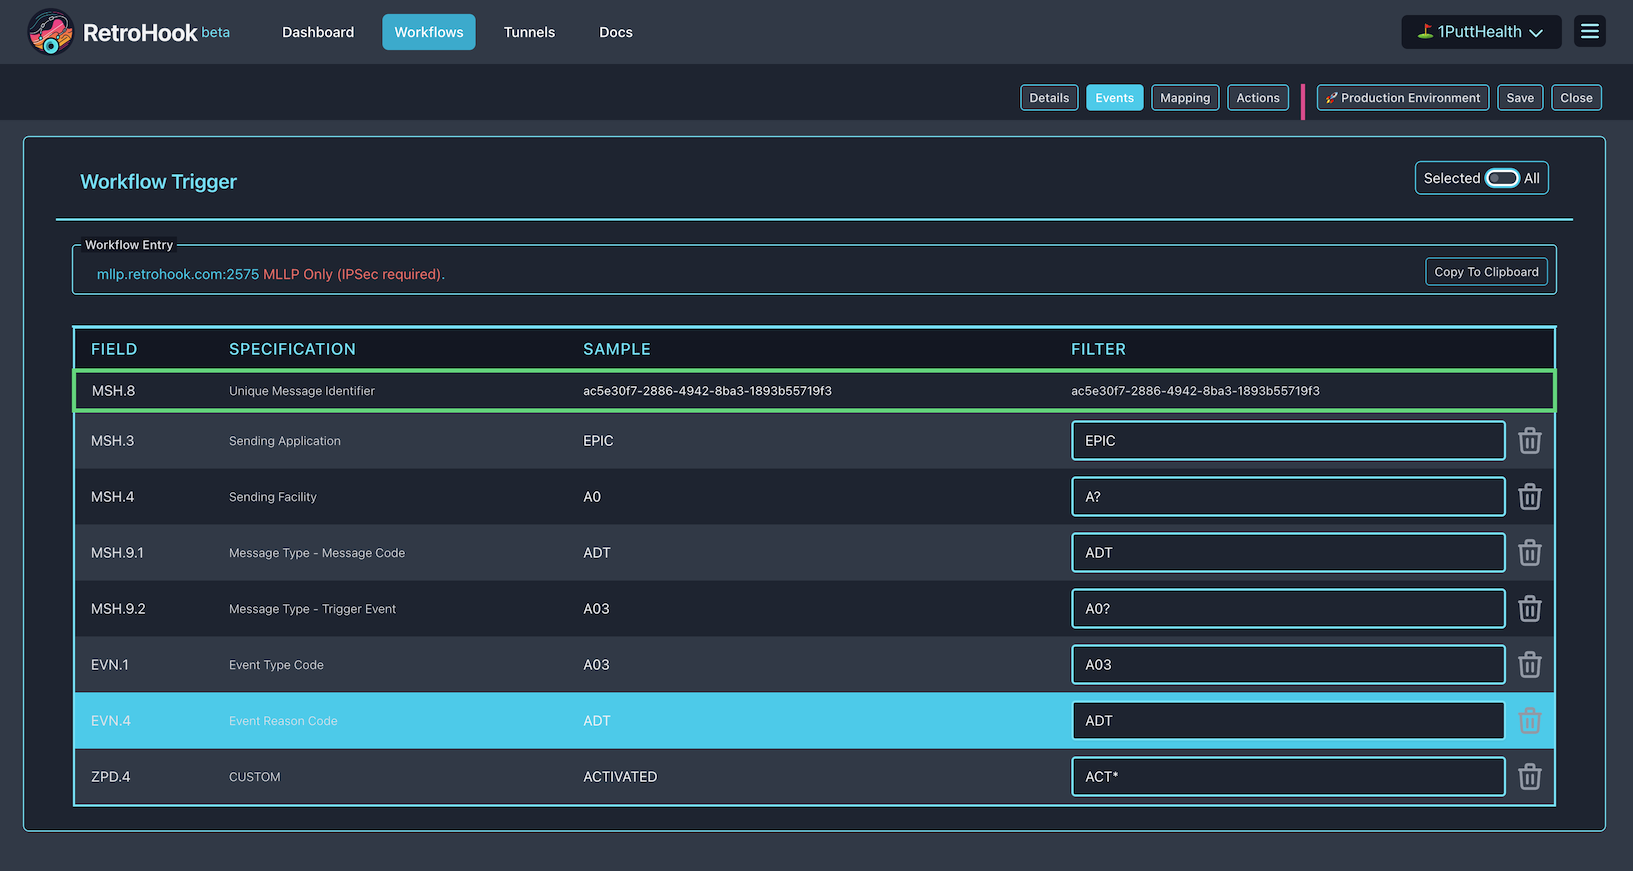Image resolution: width=1633 pixels, height=871 pixels.
Task: Delete the MSH.9.2 Trigger Event filter
Action: (1529, 609)
